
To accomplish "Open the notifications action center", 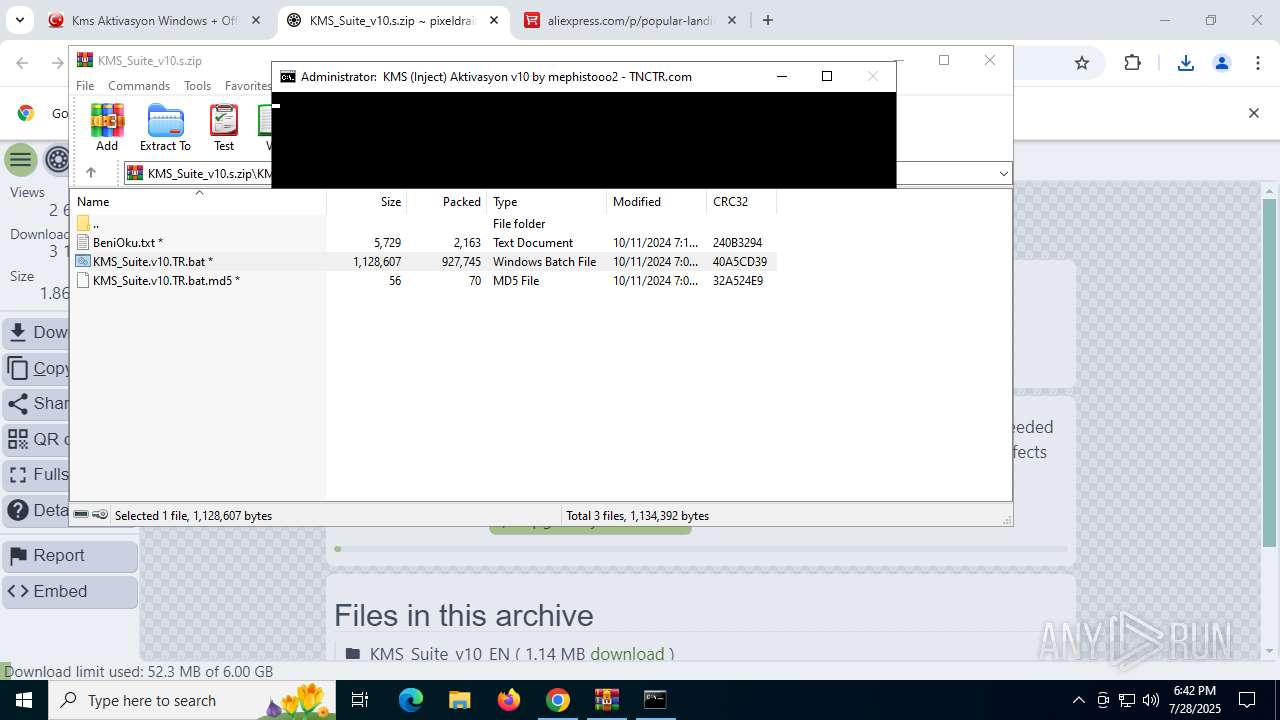I will pos(1247,700).
